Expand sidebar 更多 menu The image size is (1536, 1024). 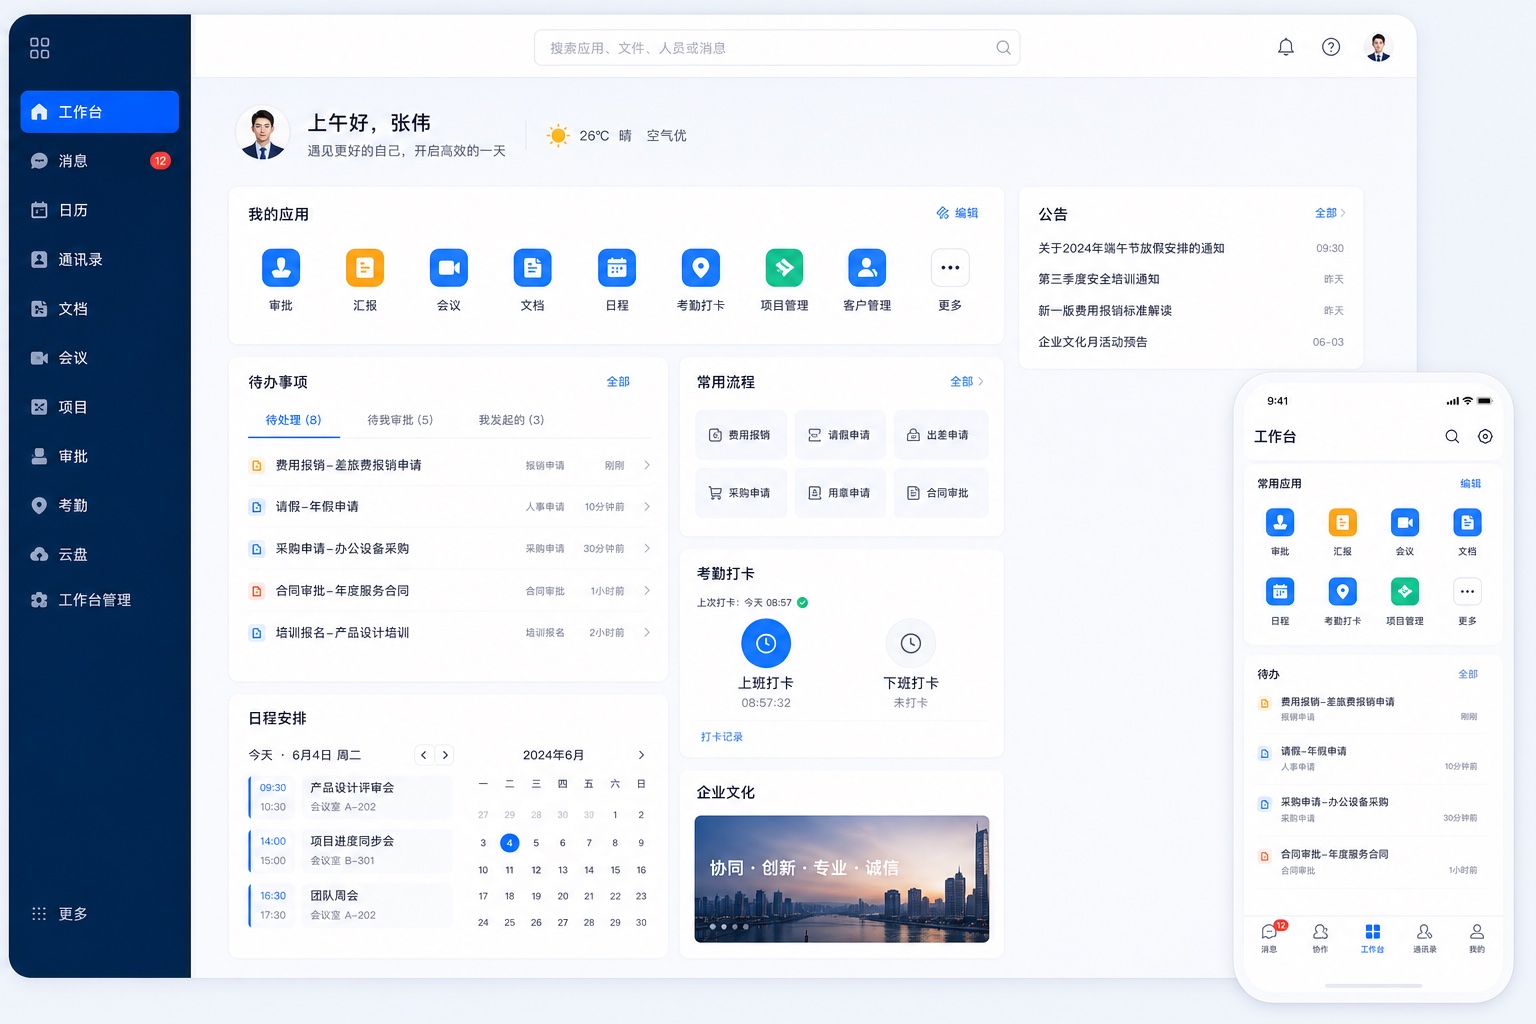[x=60, y=914]
